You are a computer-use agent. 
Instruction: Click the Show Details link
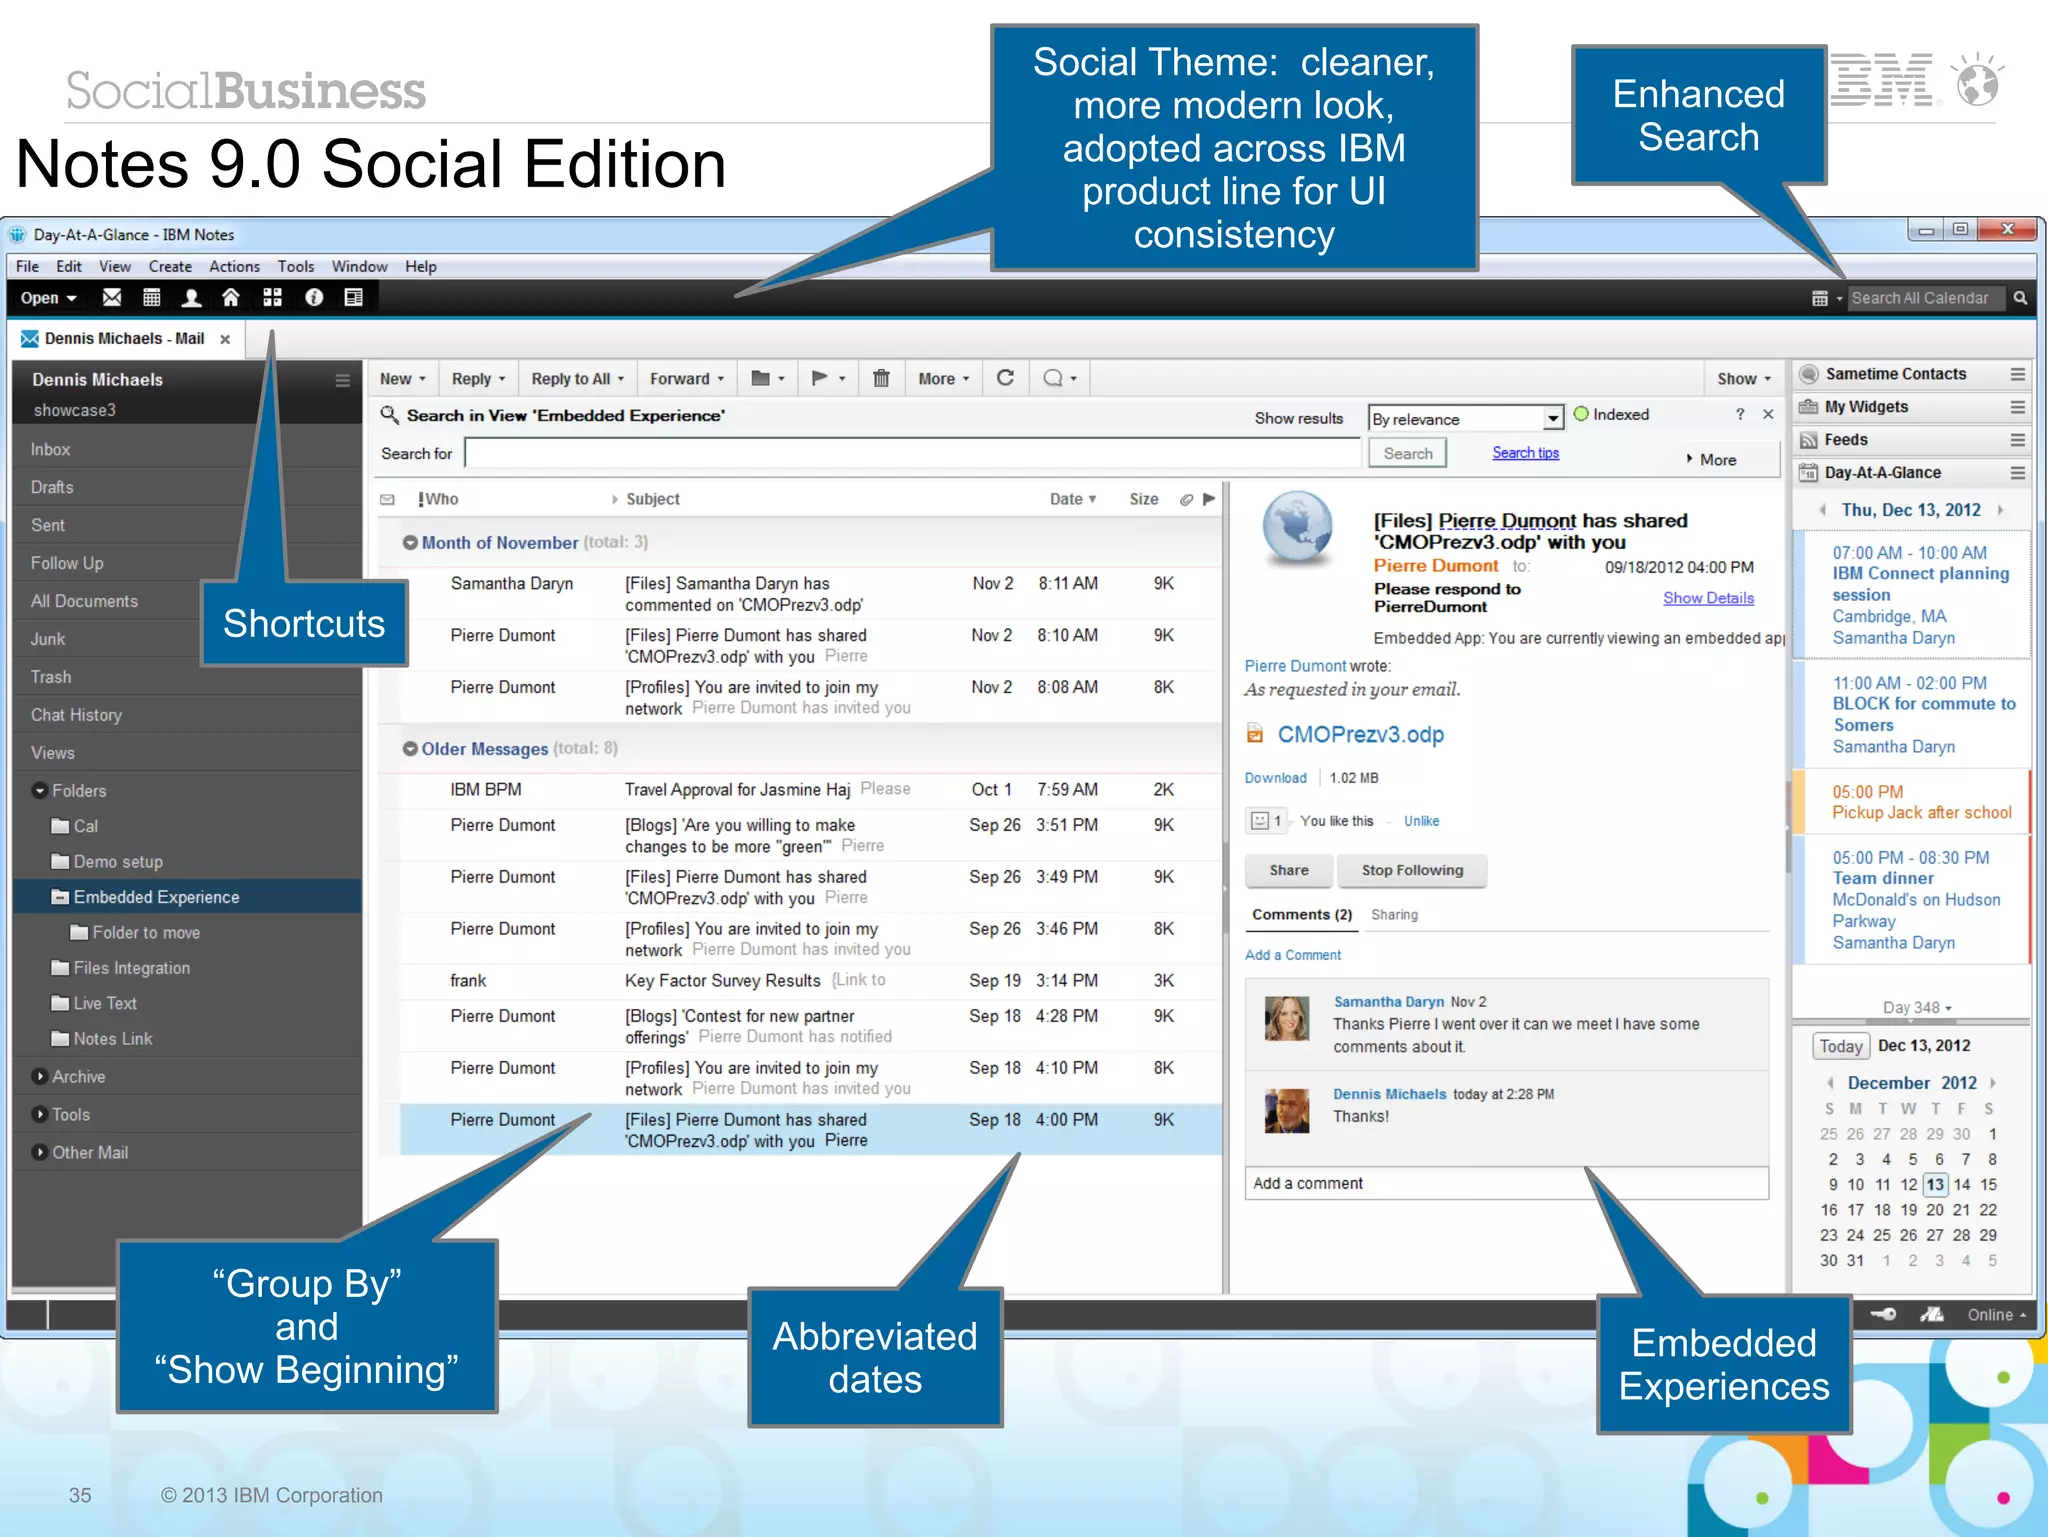pos(1708,597)
